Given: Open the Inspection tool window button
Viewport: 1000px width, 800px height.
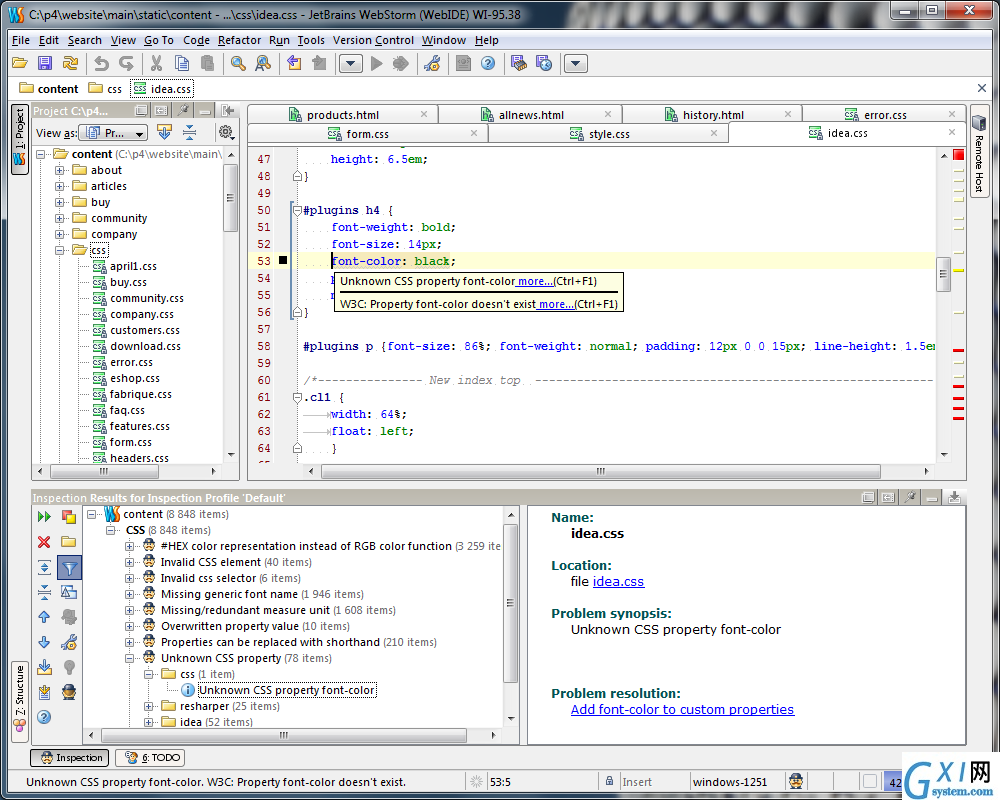Looking at the screenshot, I should pyautogui.click(x=70, y=757).
